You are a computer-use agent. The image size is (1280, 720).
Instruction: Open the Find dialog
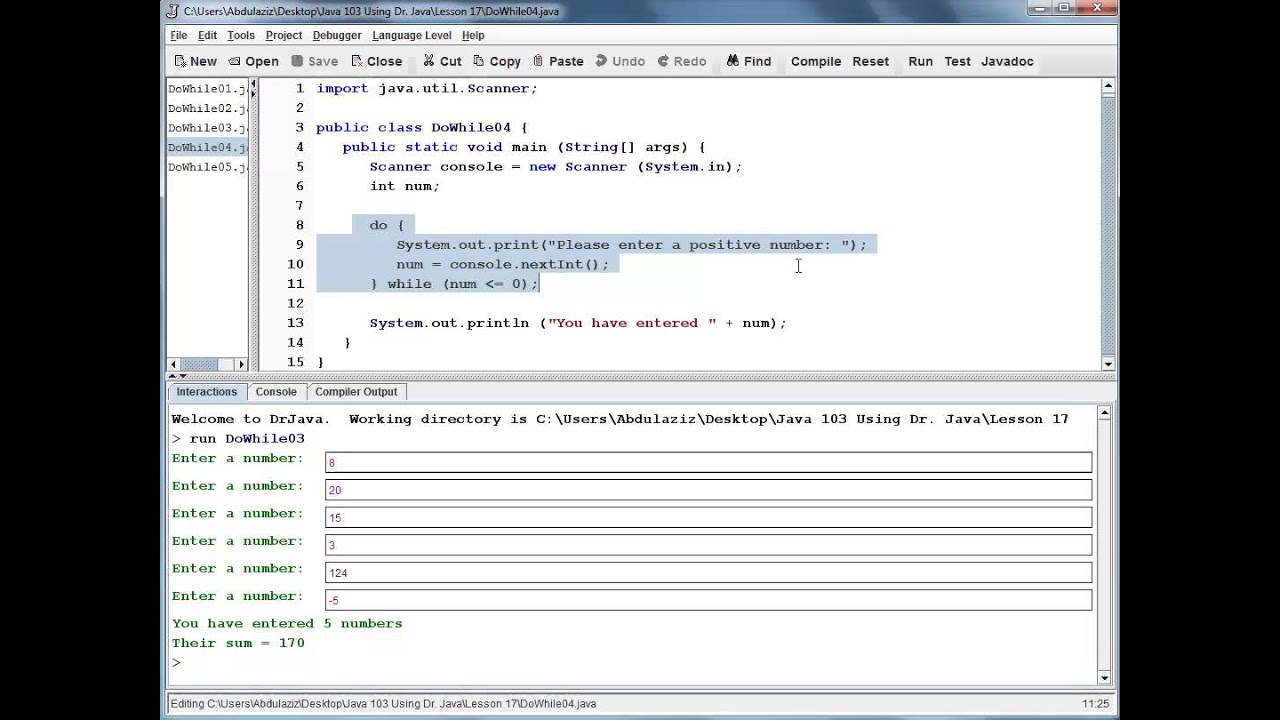(749, 61)
